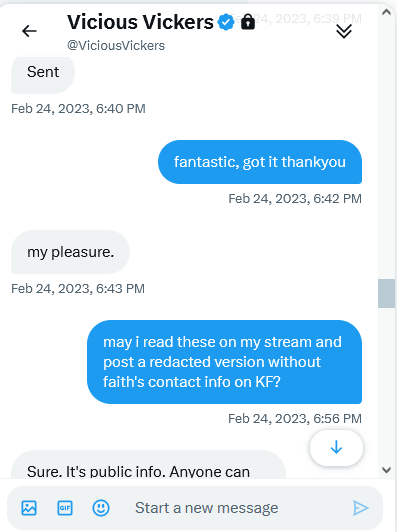Open the Vicious Vickers profile name

point(140,22)
